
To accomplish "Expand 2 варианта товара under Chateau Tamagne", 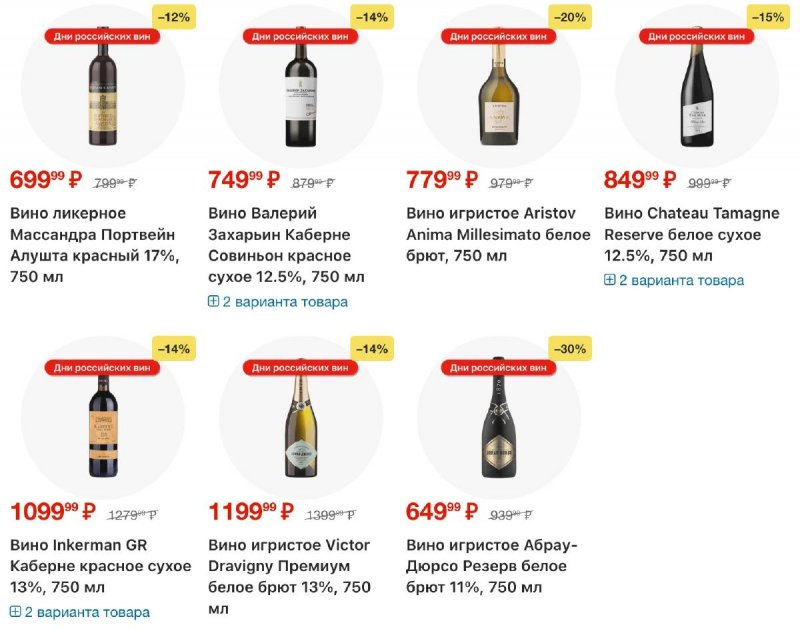I will tap(674, 280).
